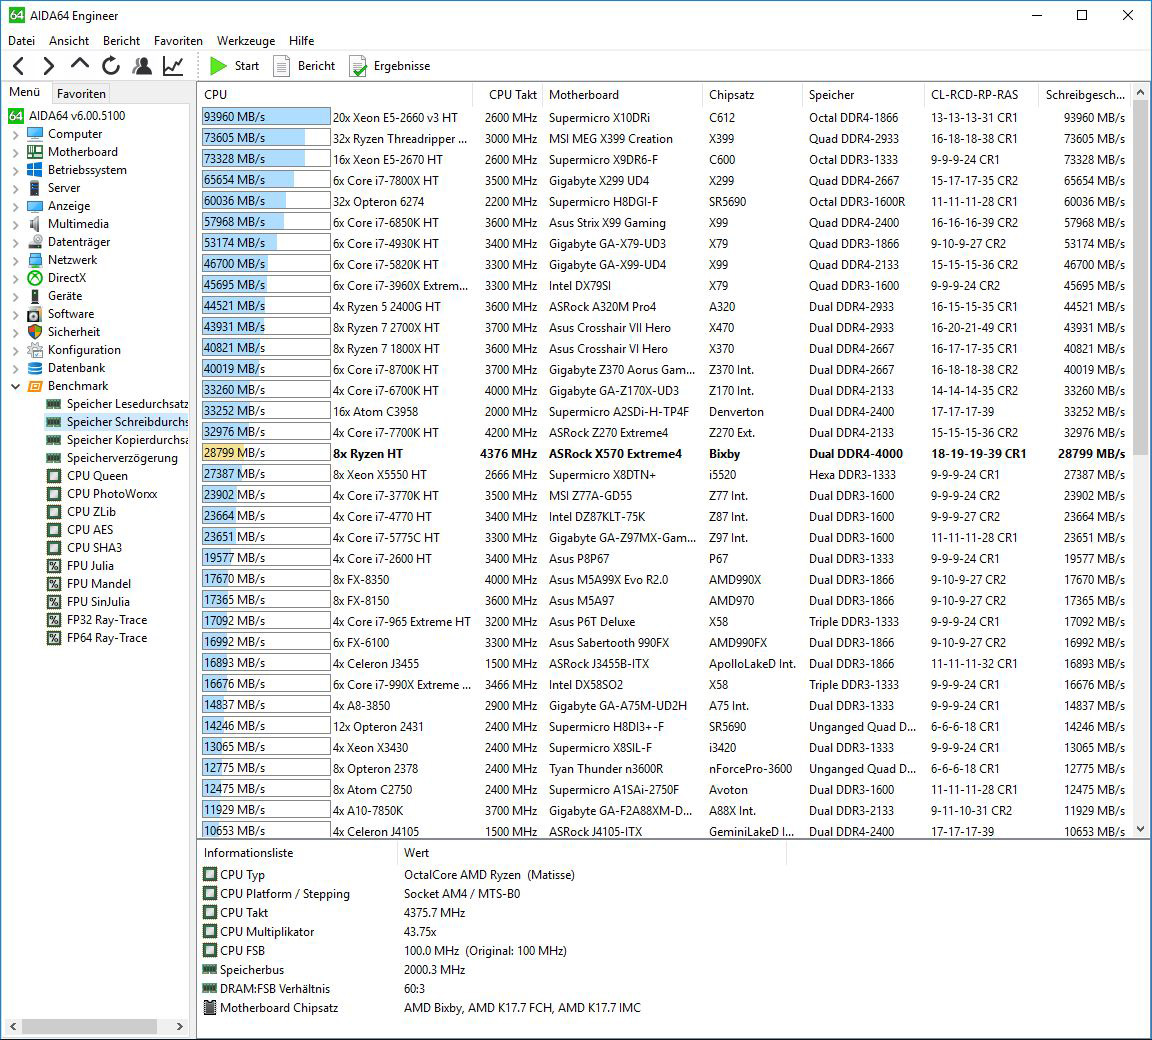1152x1040 pixels.
Task: Select the CPU AES benchmark icon
Action: (54, 530)
